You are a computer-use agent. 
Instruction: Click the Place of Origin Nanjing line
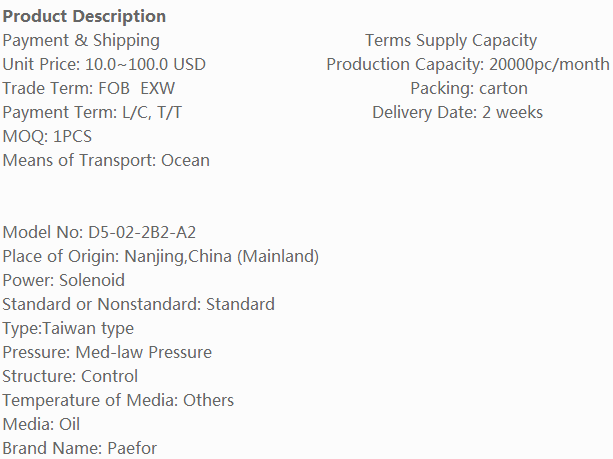tap(160, 257)
